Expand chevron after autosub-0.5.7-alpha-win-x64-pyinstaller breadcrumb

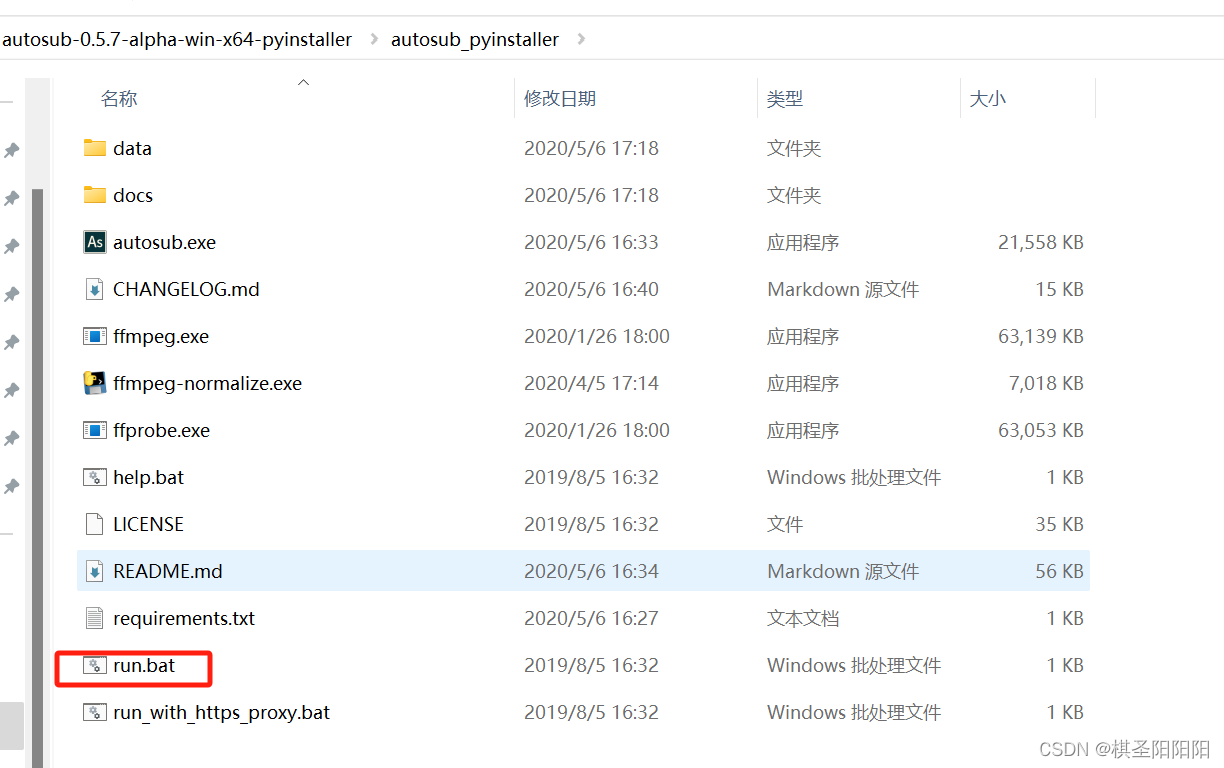pyautogui.click(x=374, y=40)
